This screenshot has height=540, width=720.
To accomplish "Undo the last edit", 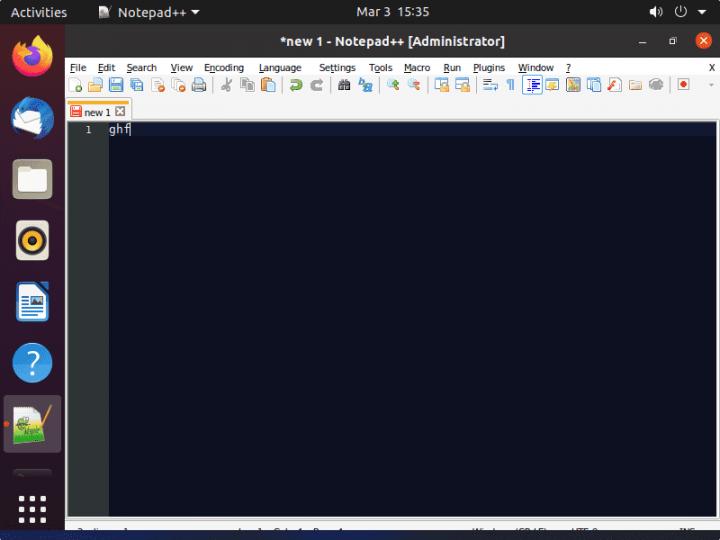I will (x=296, y=85).
